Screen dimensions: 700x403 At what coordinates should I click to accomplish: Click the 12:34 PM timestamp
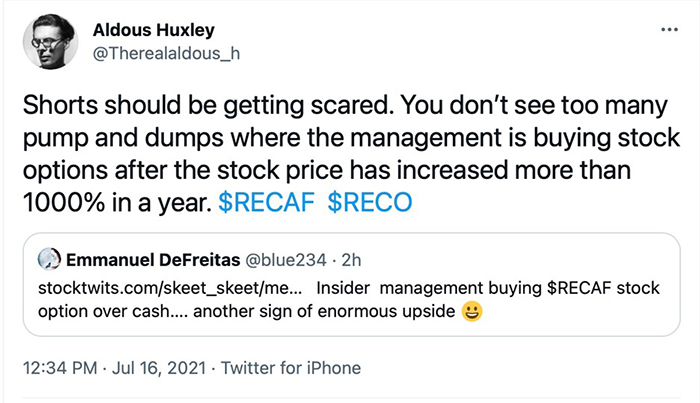pyautogui.click(x=65, y=368)
